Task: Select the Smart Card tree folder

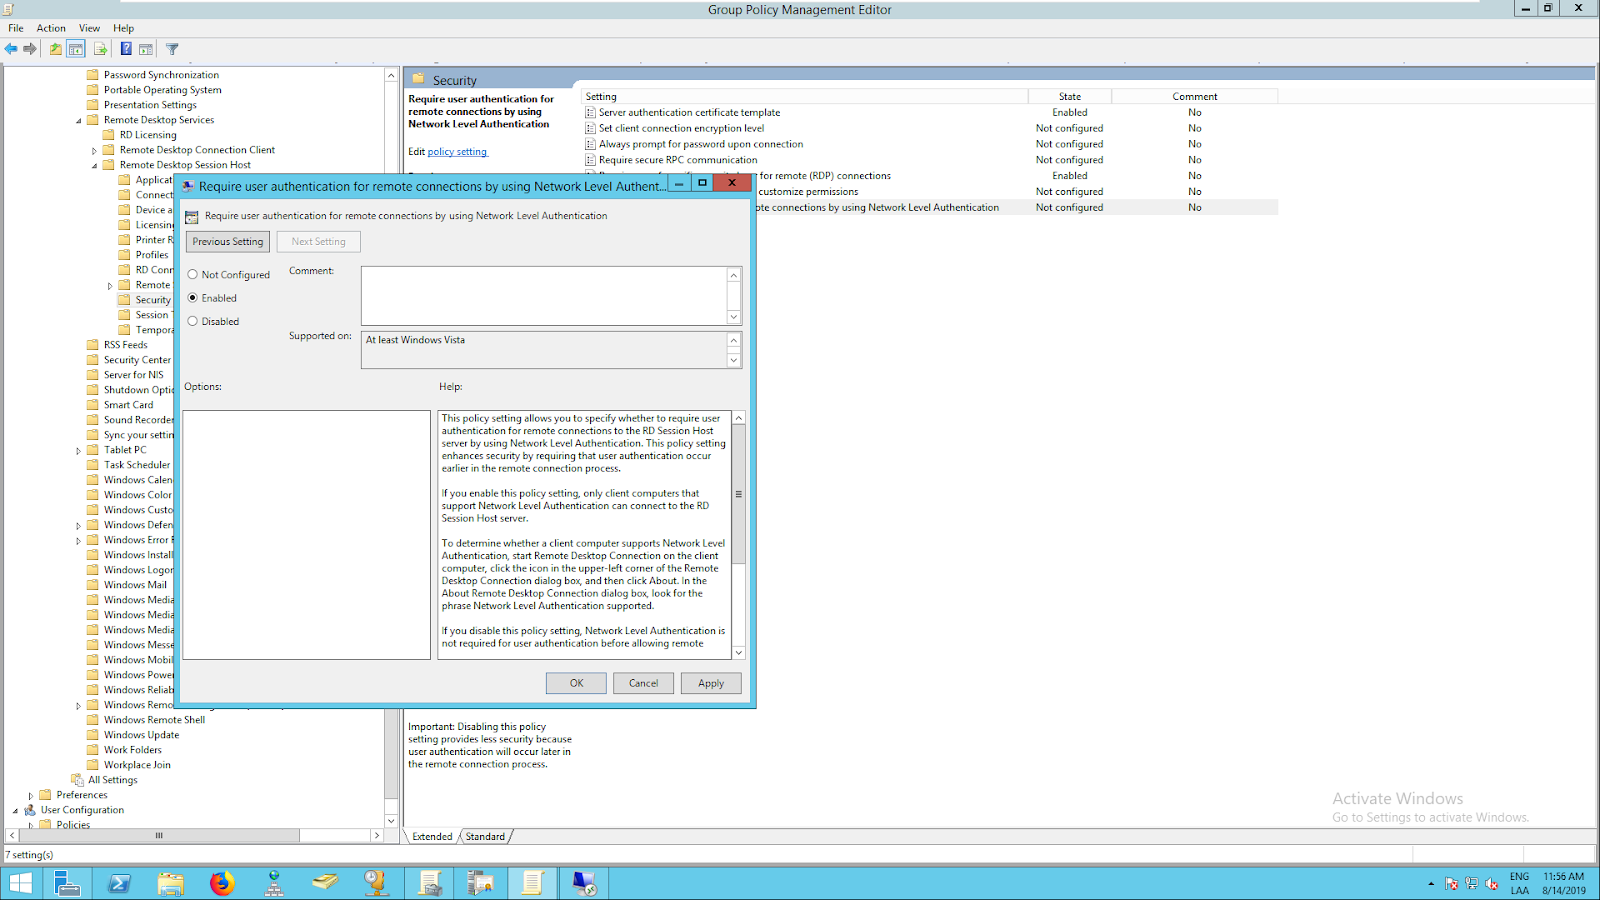Action: (129, 405)
